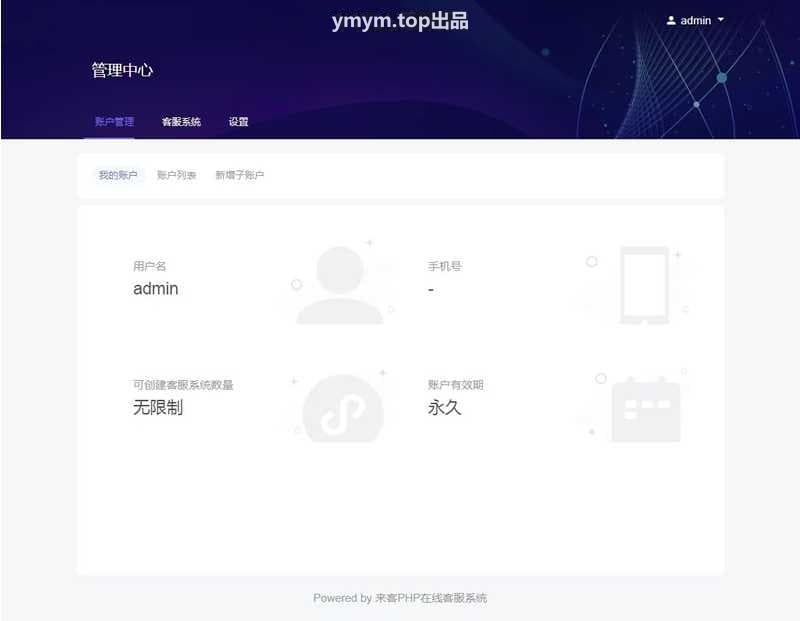
Task: Switch to the 账户管理 tab
Action: point(114,121)
